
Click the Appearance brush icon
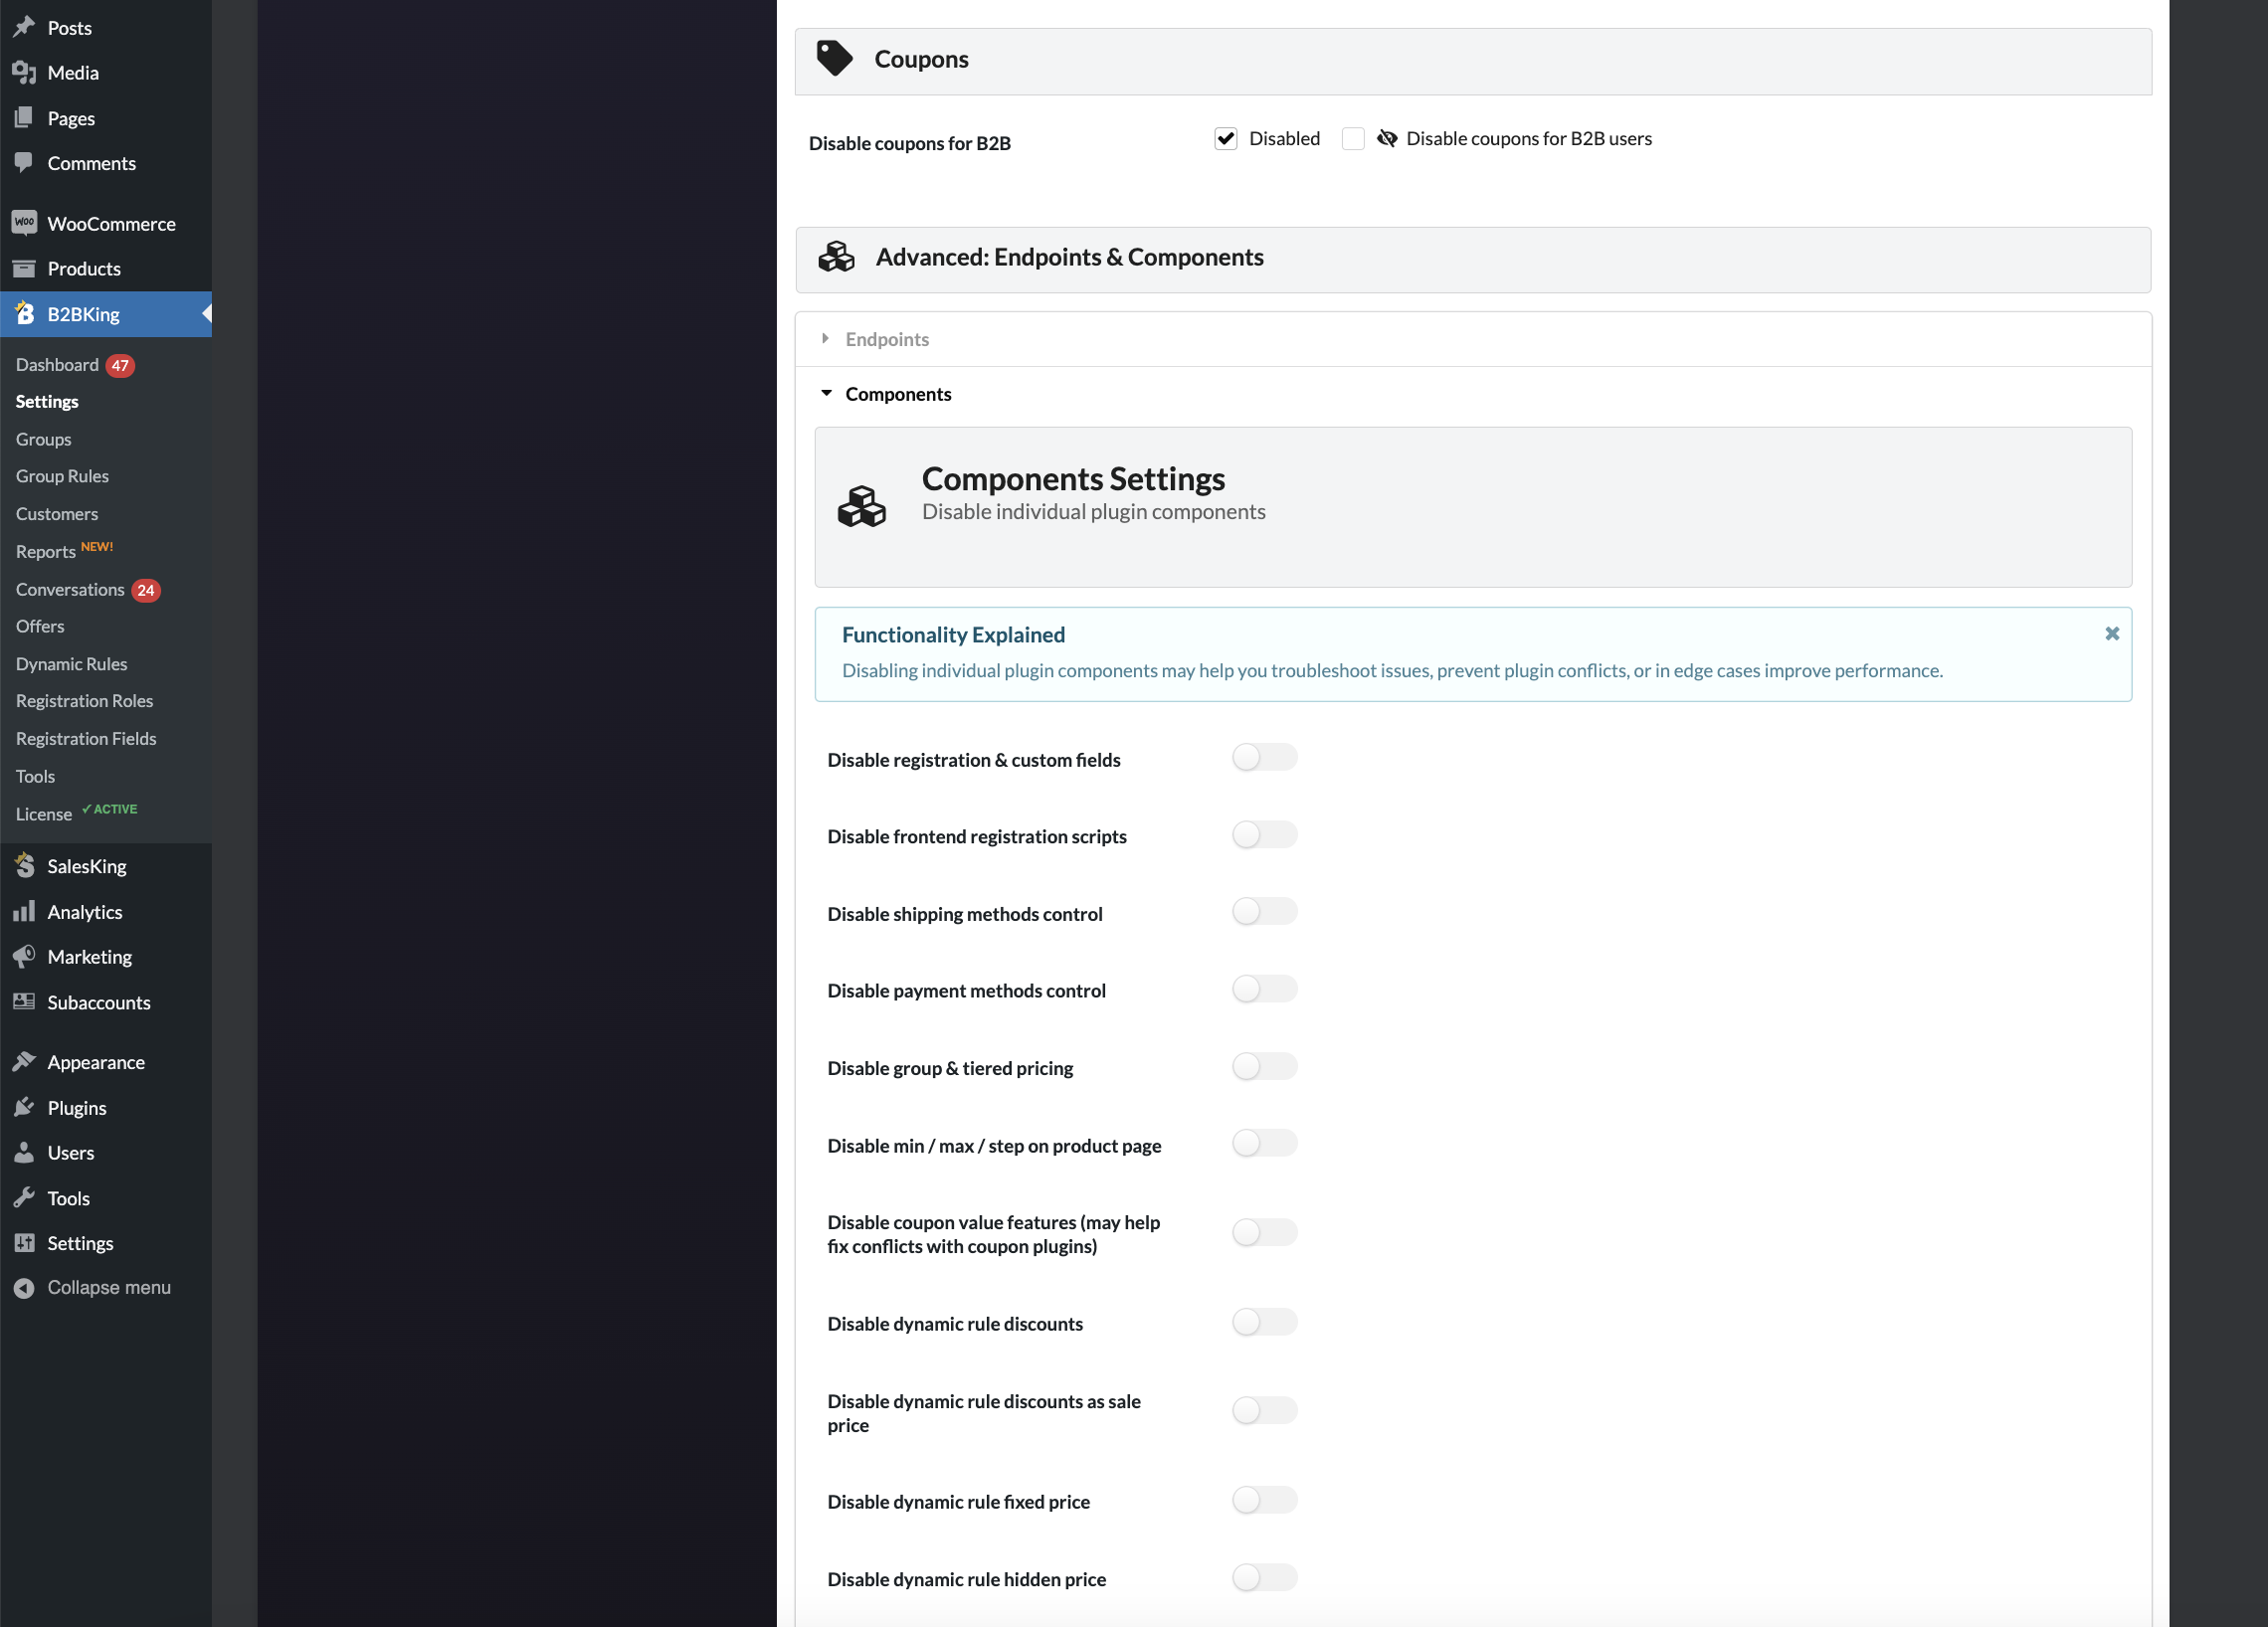(24, 1062)
